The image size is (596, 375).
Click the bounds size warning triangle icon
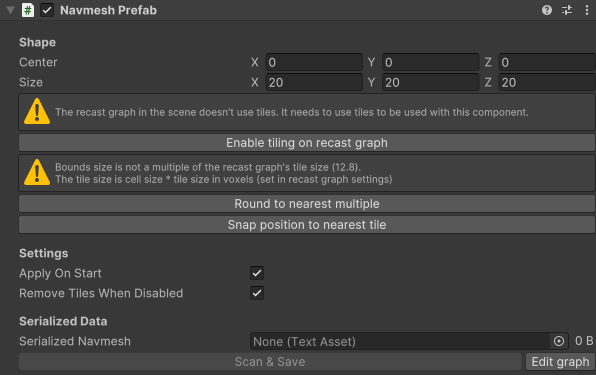[x=37, y=172]
